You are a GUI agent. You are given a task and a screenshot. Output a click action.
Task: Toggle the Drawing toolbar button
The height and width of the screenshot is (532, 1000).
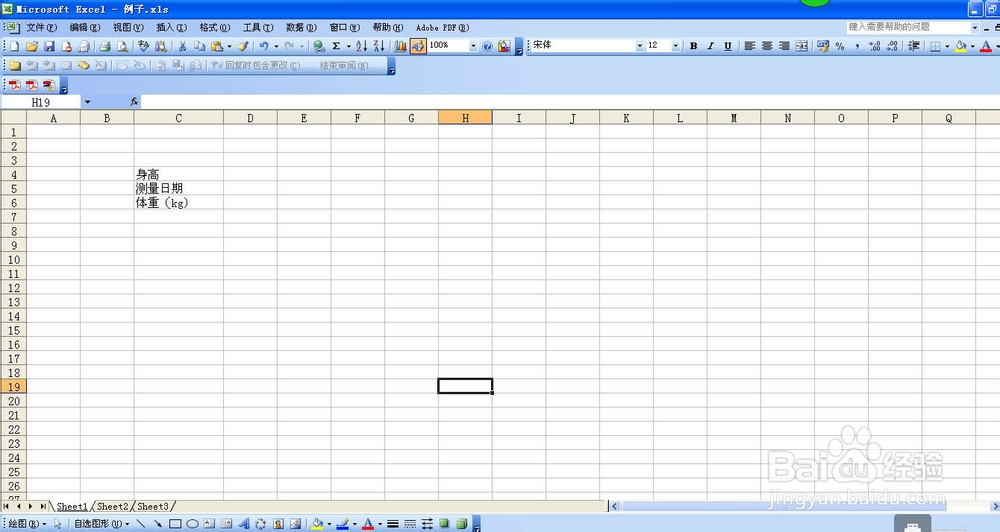(x=418, y=46)
